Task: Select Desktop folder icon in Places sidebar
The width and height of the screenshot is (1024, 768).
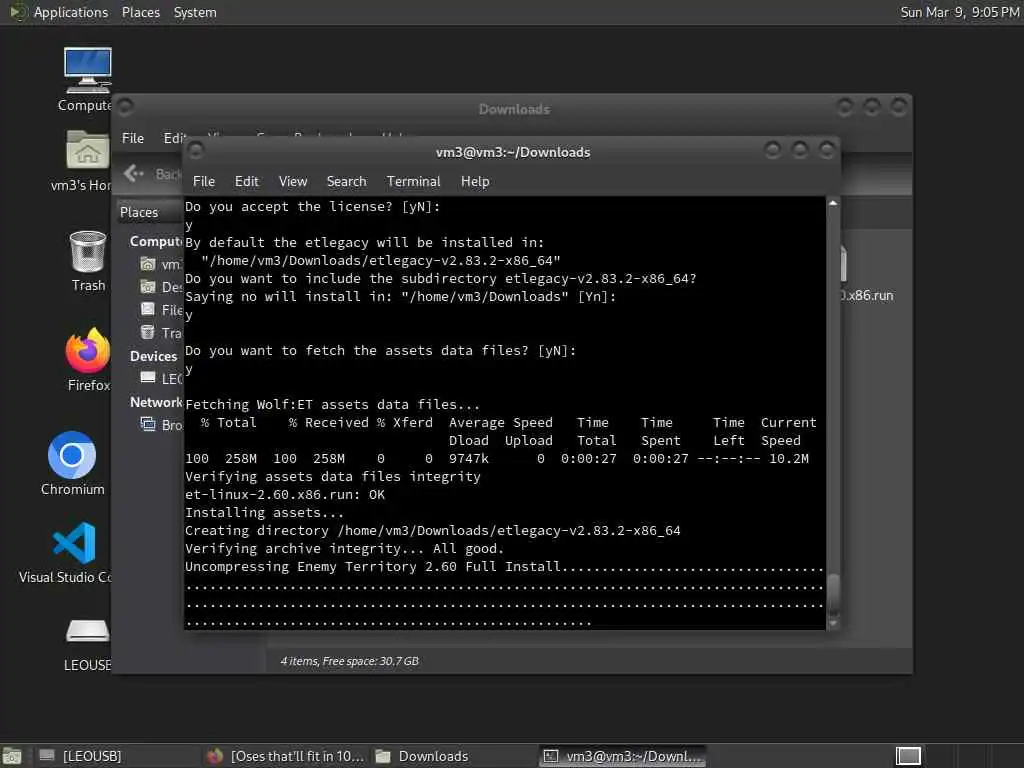Action: coord(148,287)
